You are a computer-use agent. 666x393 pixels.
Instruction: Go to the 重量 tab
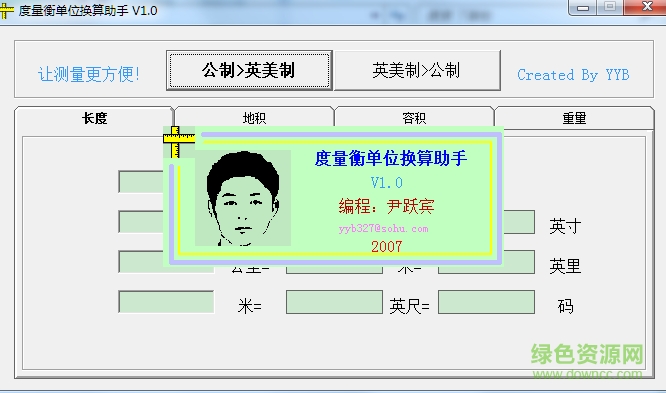click(x=574, y=118)
